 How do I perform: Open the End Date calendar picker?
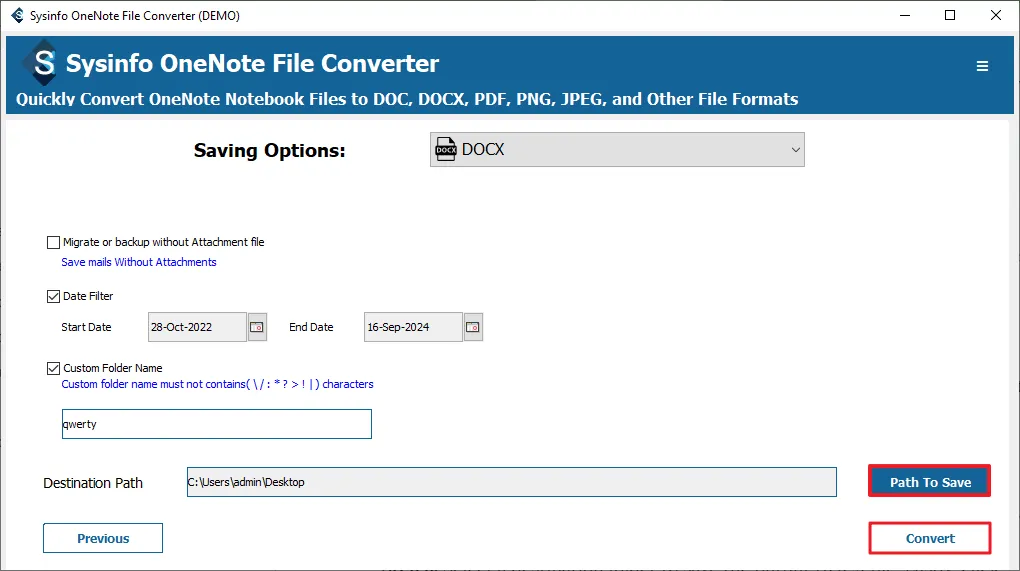[473, 327]
